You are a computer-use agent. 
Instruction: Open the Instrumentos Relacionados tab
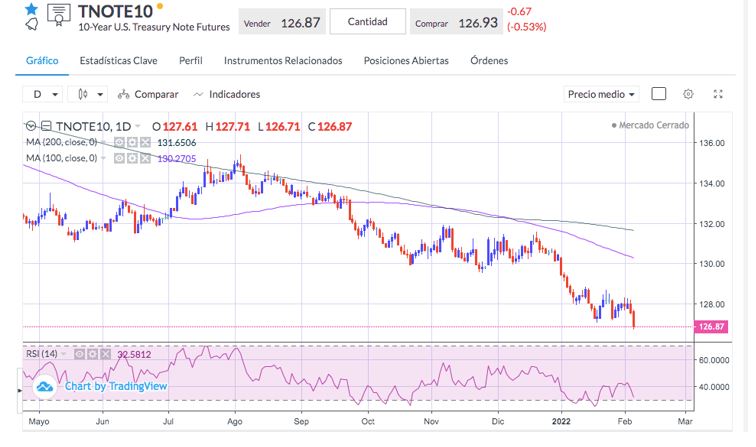click(x=283, y=61)
